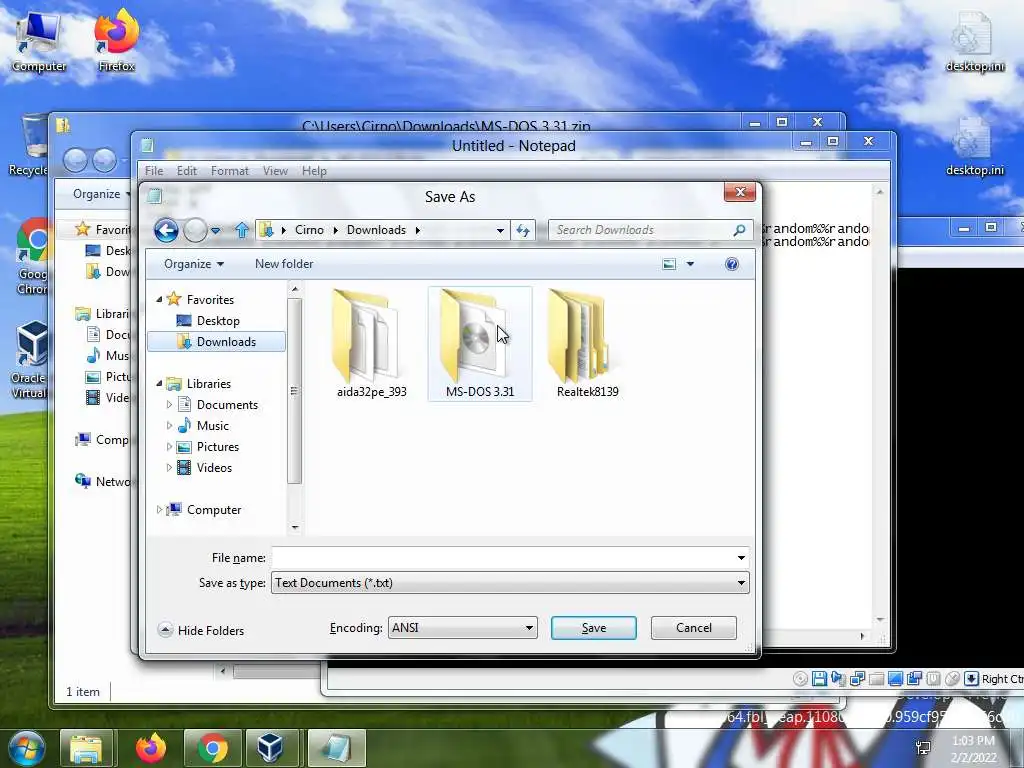1024x768 pixels.
Task: Open the view options dropdown arrow
Action: (690, 264)
